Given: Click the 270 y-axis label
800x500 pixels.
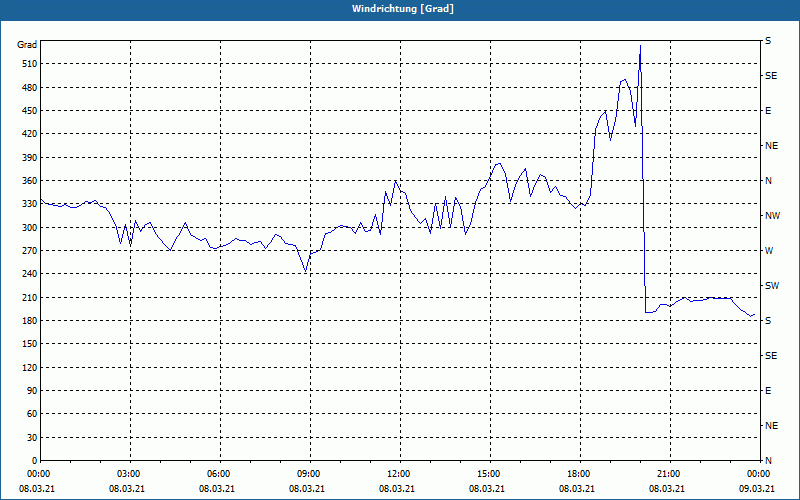Looking at the screenshot, I should 30,251.
